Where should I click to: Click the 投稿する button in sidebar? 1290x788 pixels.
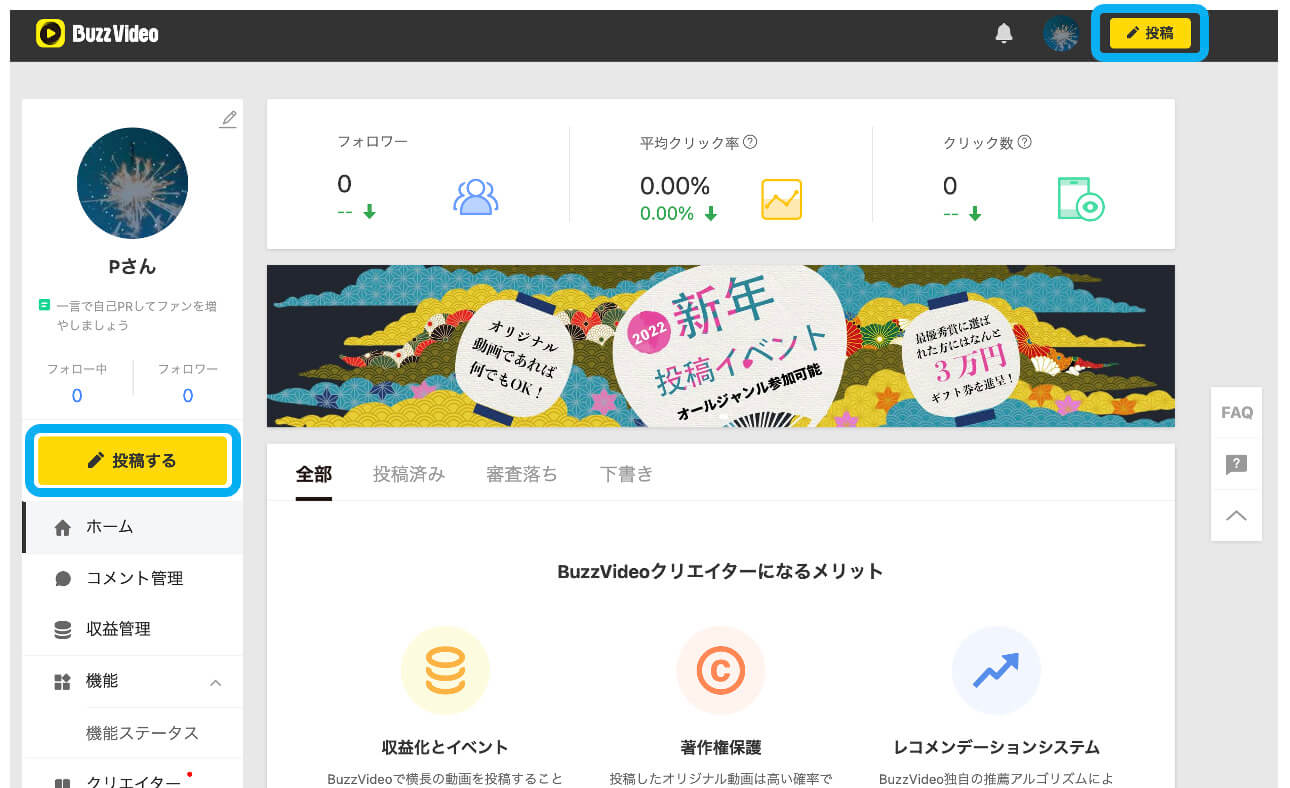[133, 460]
